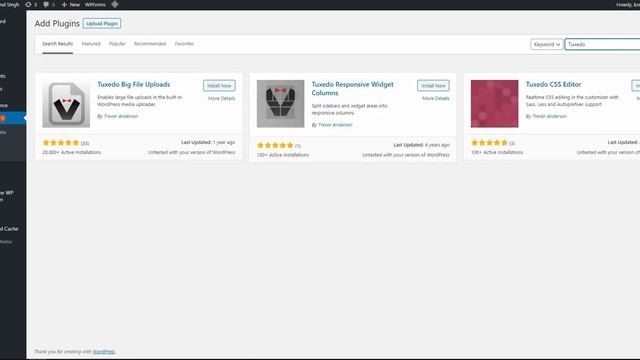Image resolution: width=640 pixels, height=360 pixels.
Task: Open the Howdy account menu
Action: (x=628, y=4)
